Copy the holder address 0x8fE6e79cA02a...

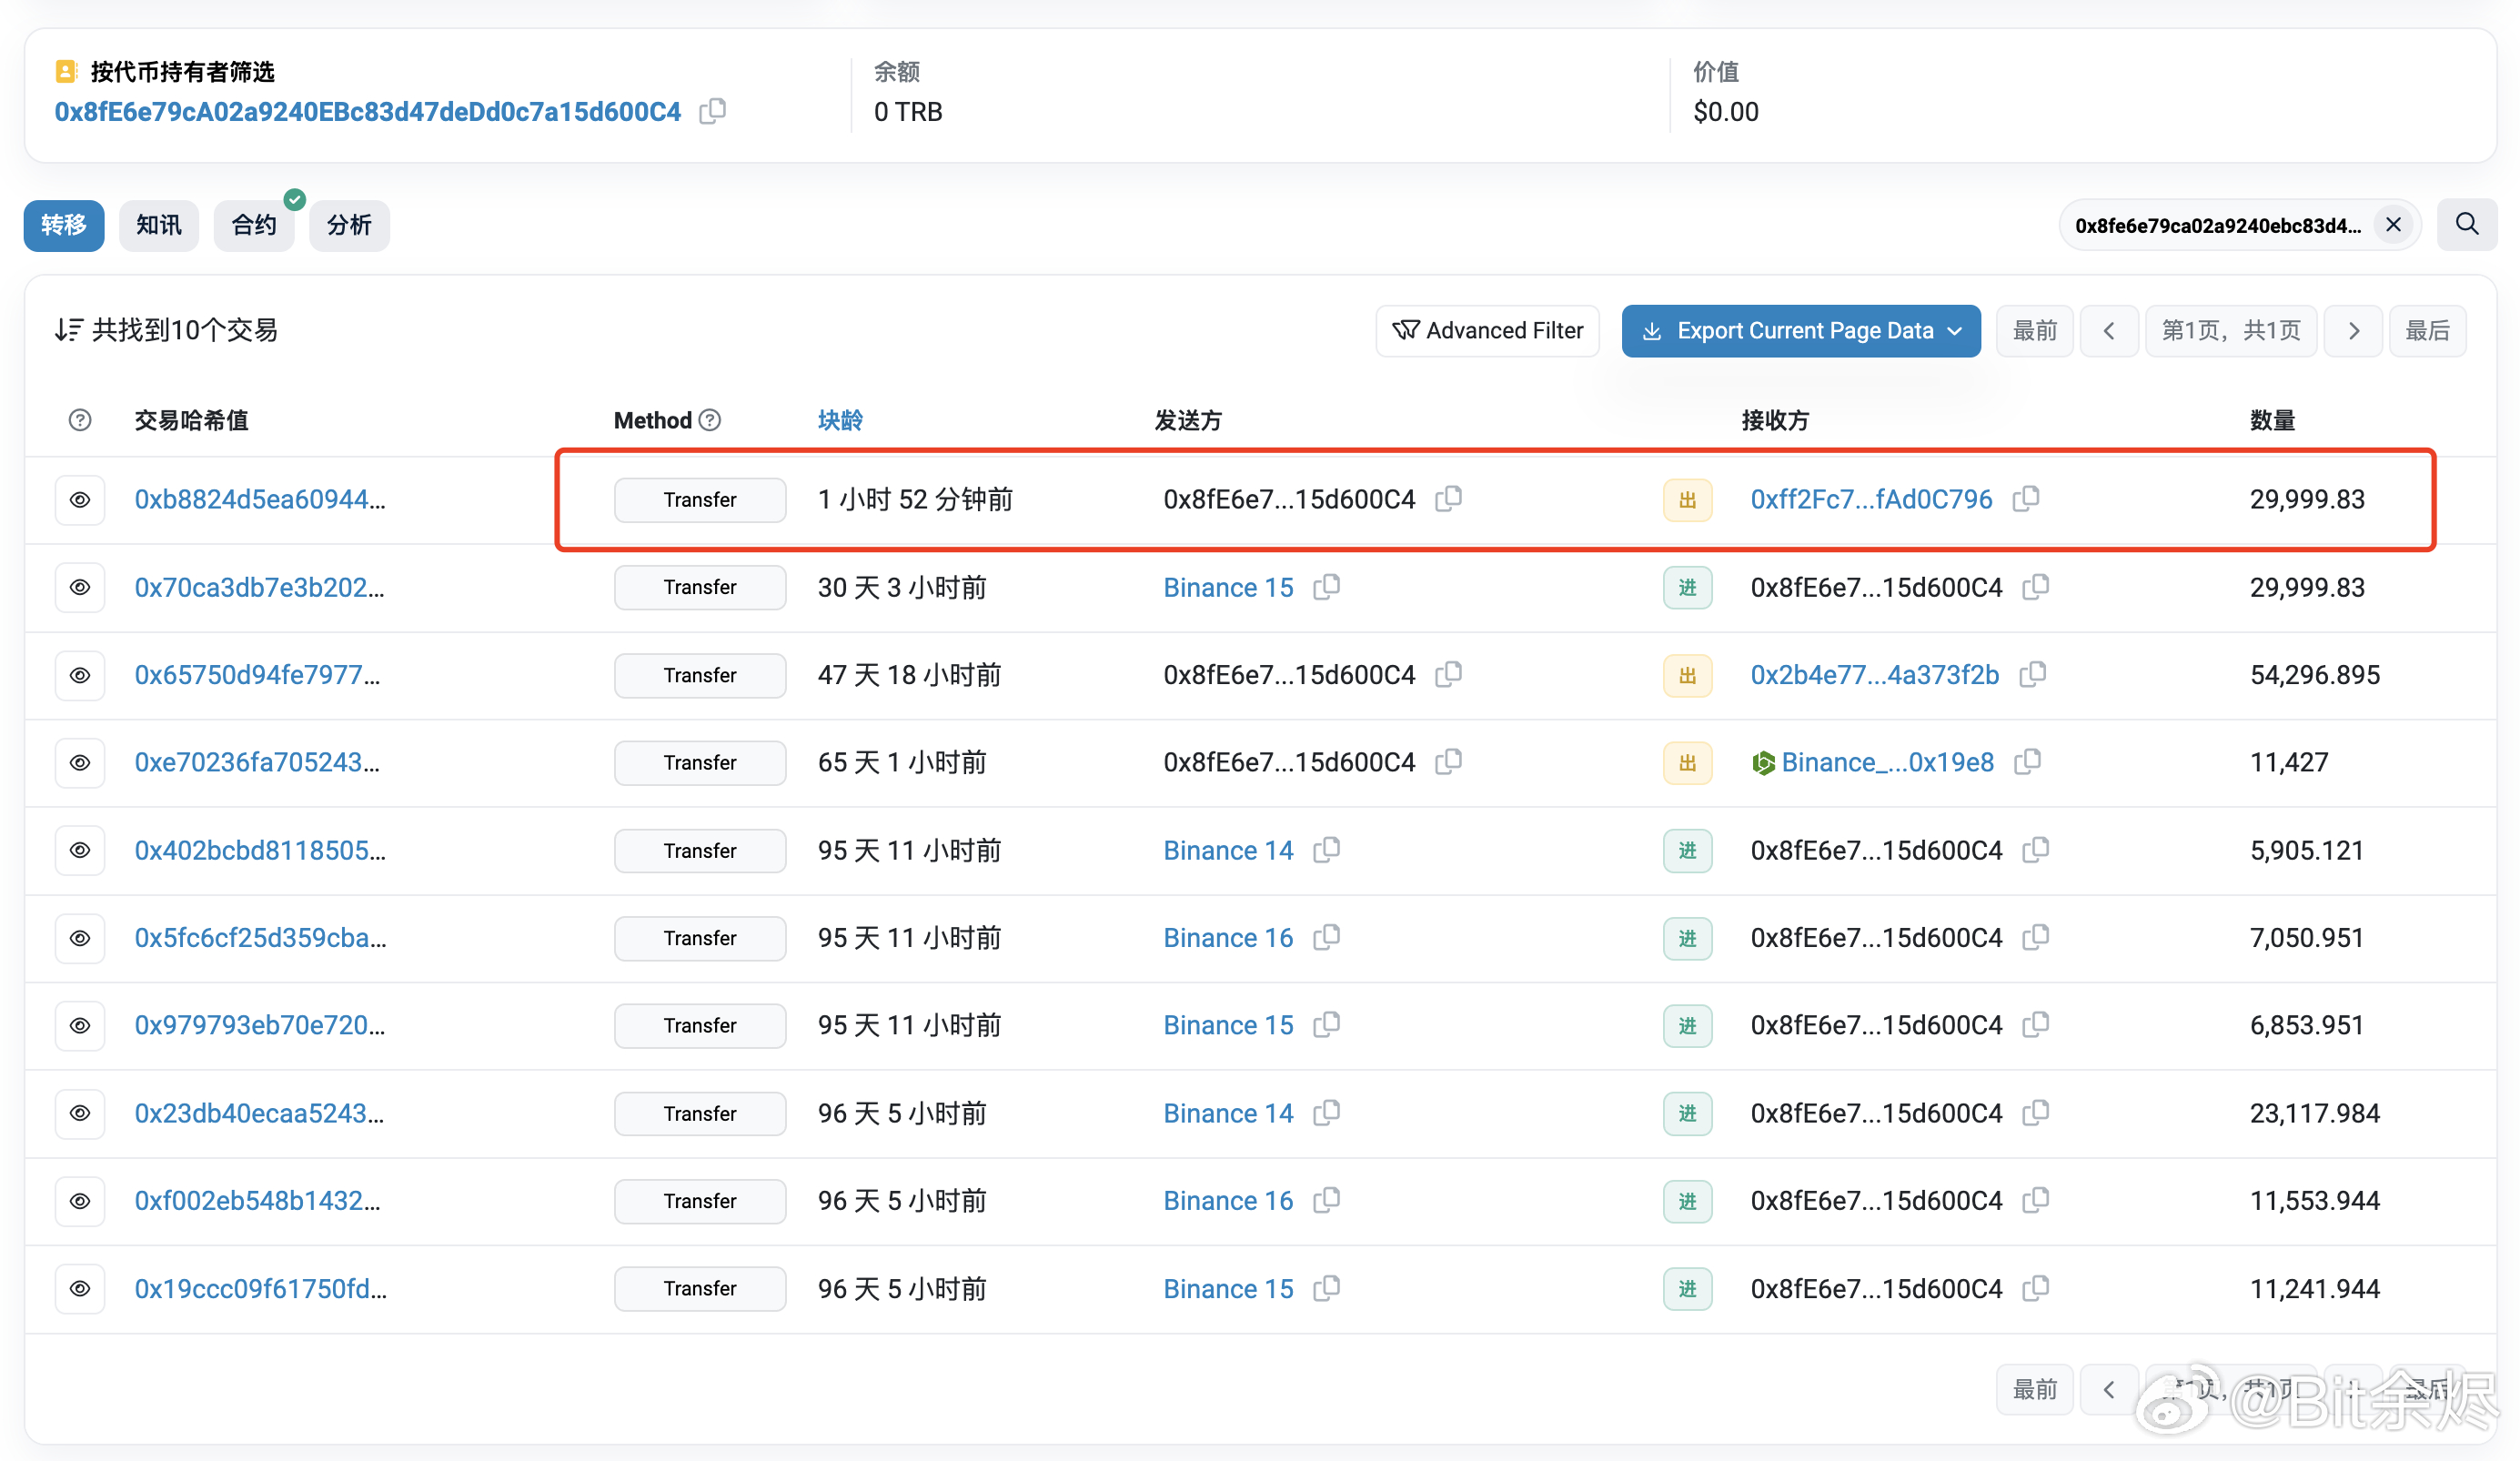[x=712, y=111]
